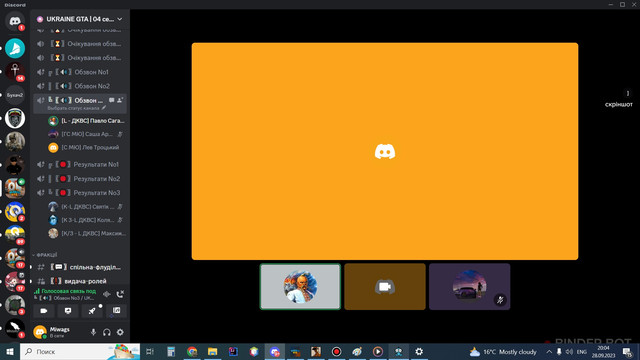Open the server with 89 notification badge

click(x=15, y=235)
